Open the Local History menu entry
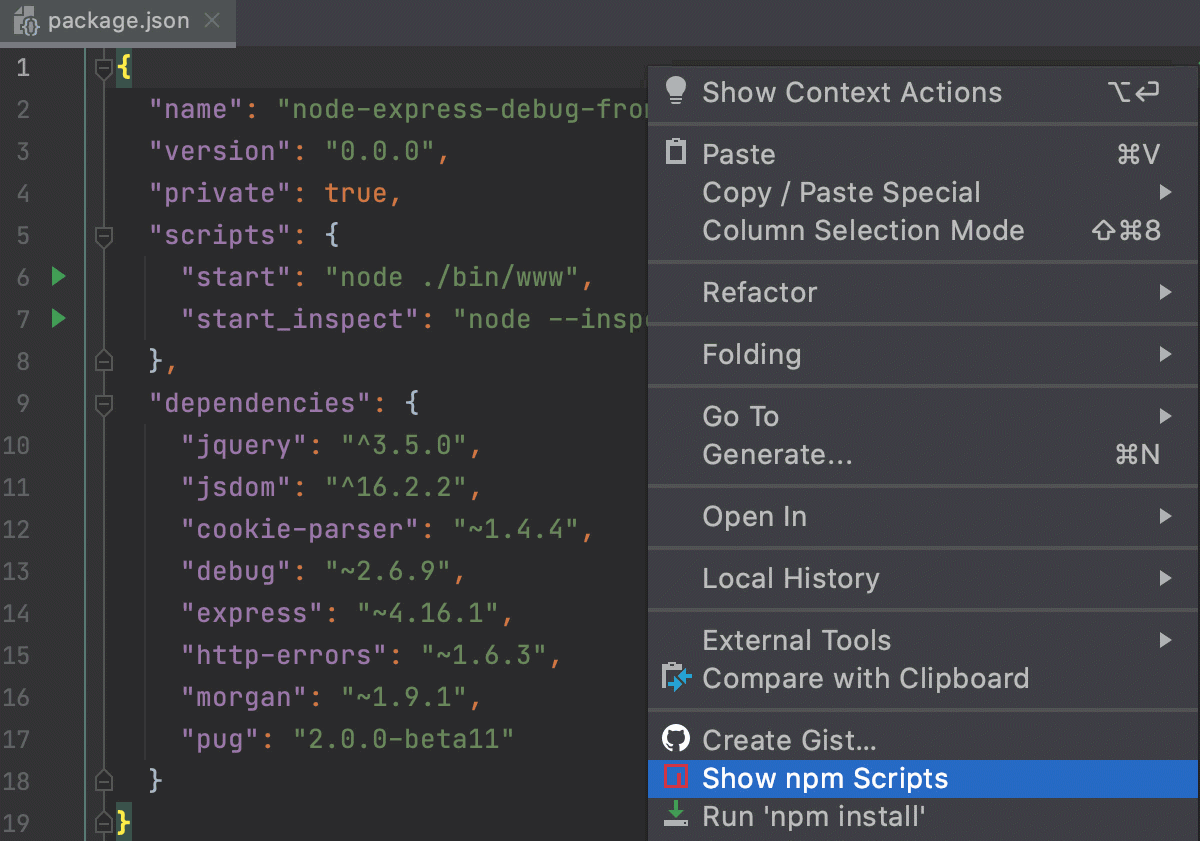1200x841 pixels. [791, 579]
